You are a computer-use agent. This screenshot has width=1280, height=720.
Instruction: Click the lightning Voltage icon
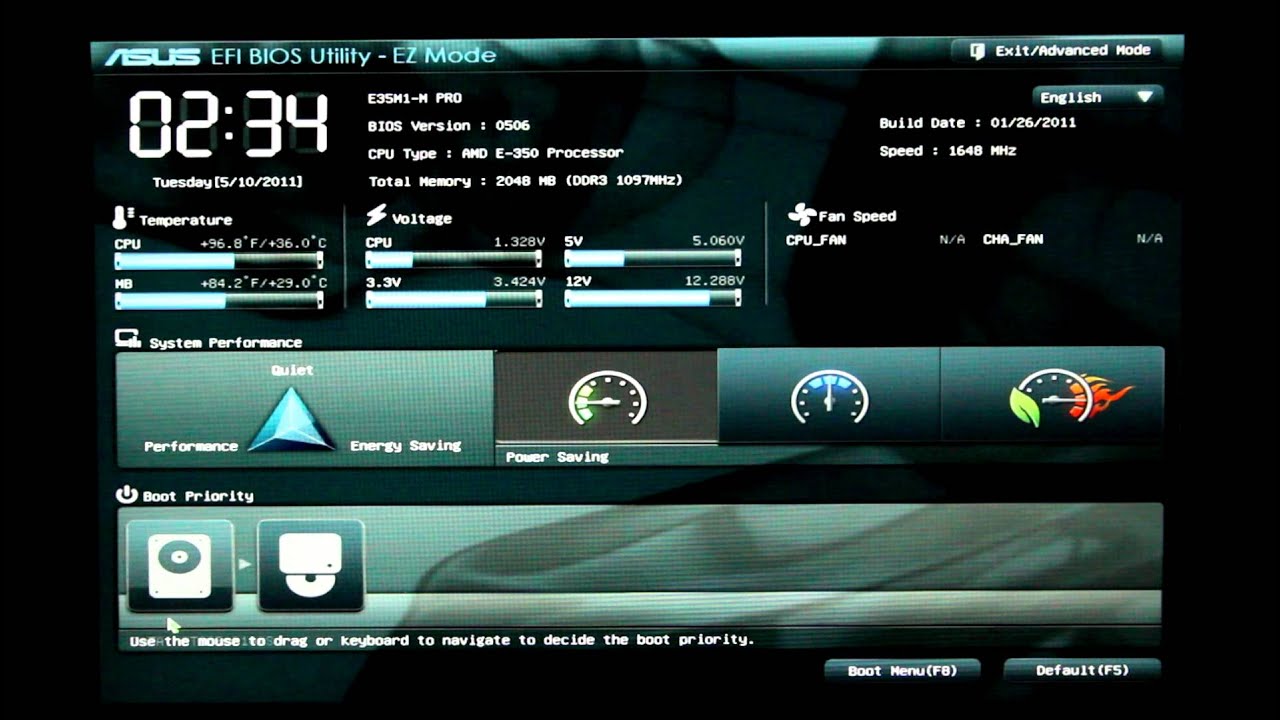tap(376, 215)
